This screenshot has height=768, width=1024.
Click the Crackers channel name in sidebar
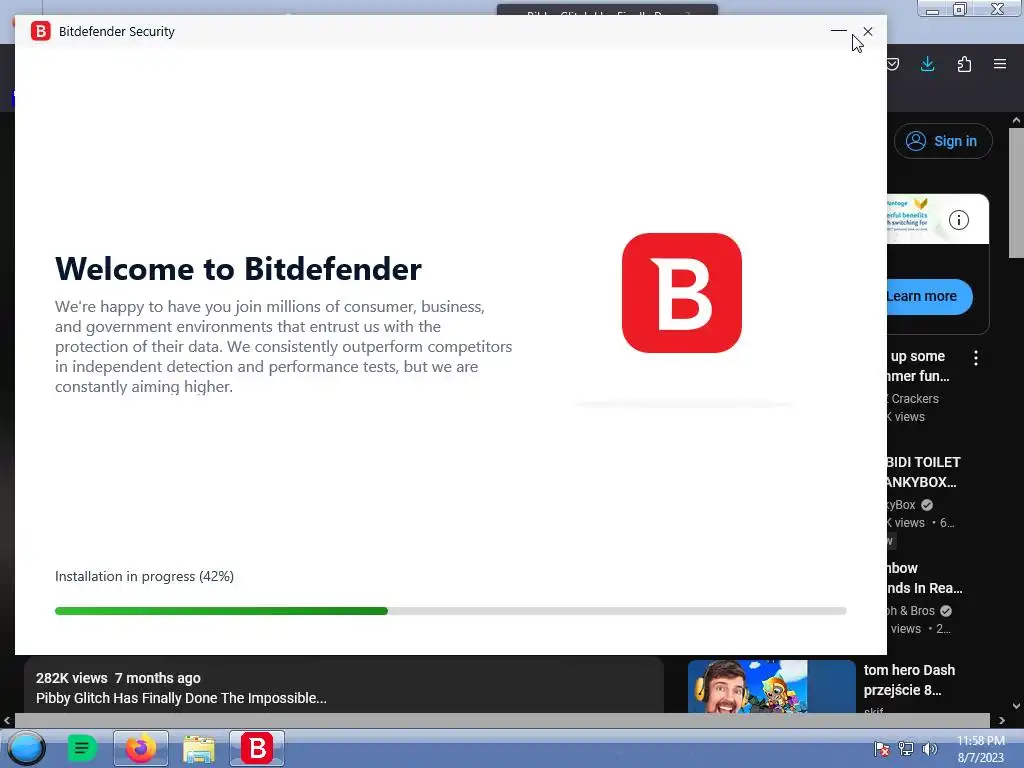coord(914,398)
